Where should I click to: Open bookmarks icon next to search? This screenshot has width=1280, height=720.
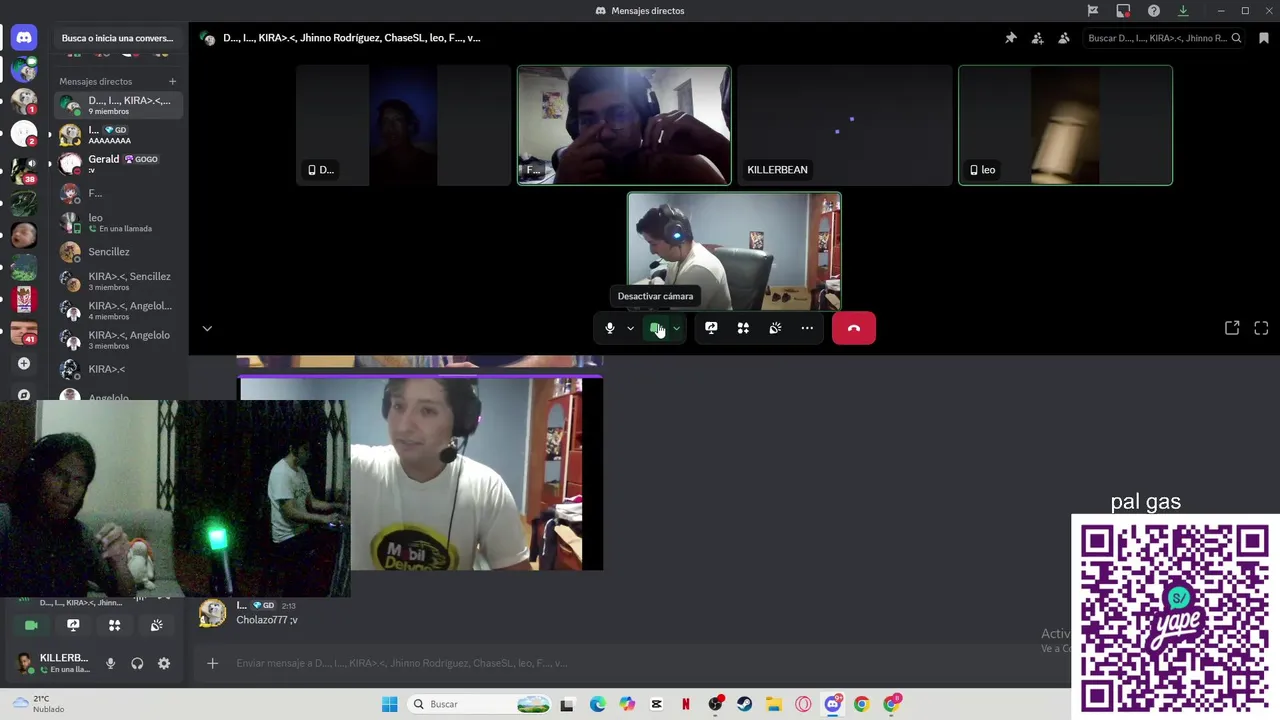pyautogui.click(x=1264, y=38)
